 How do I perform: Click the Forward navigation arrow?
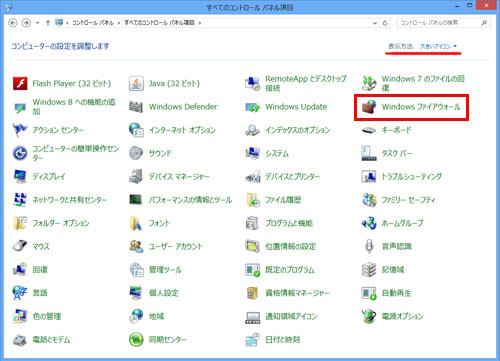point(26,23)
